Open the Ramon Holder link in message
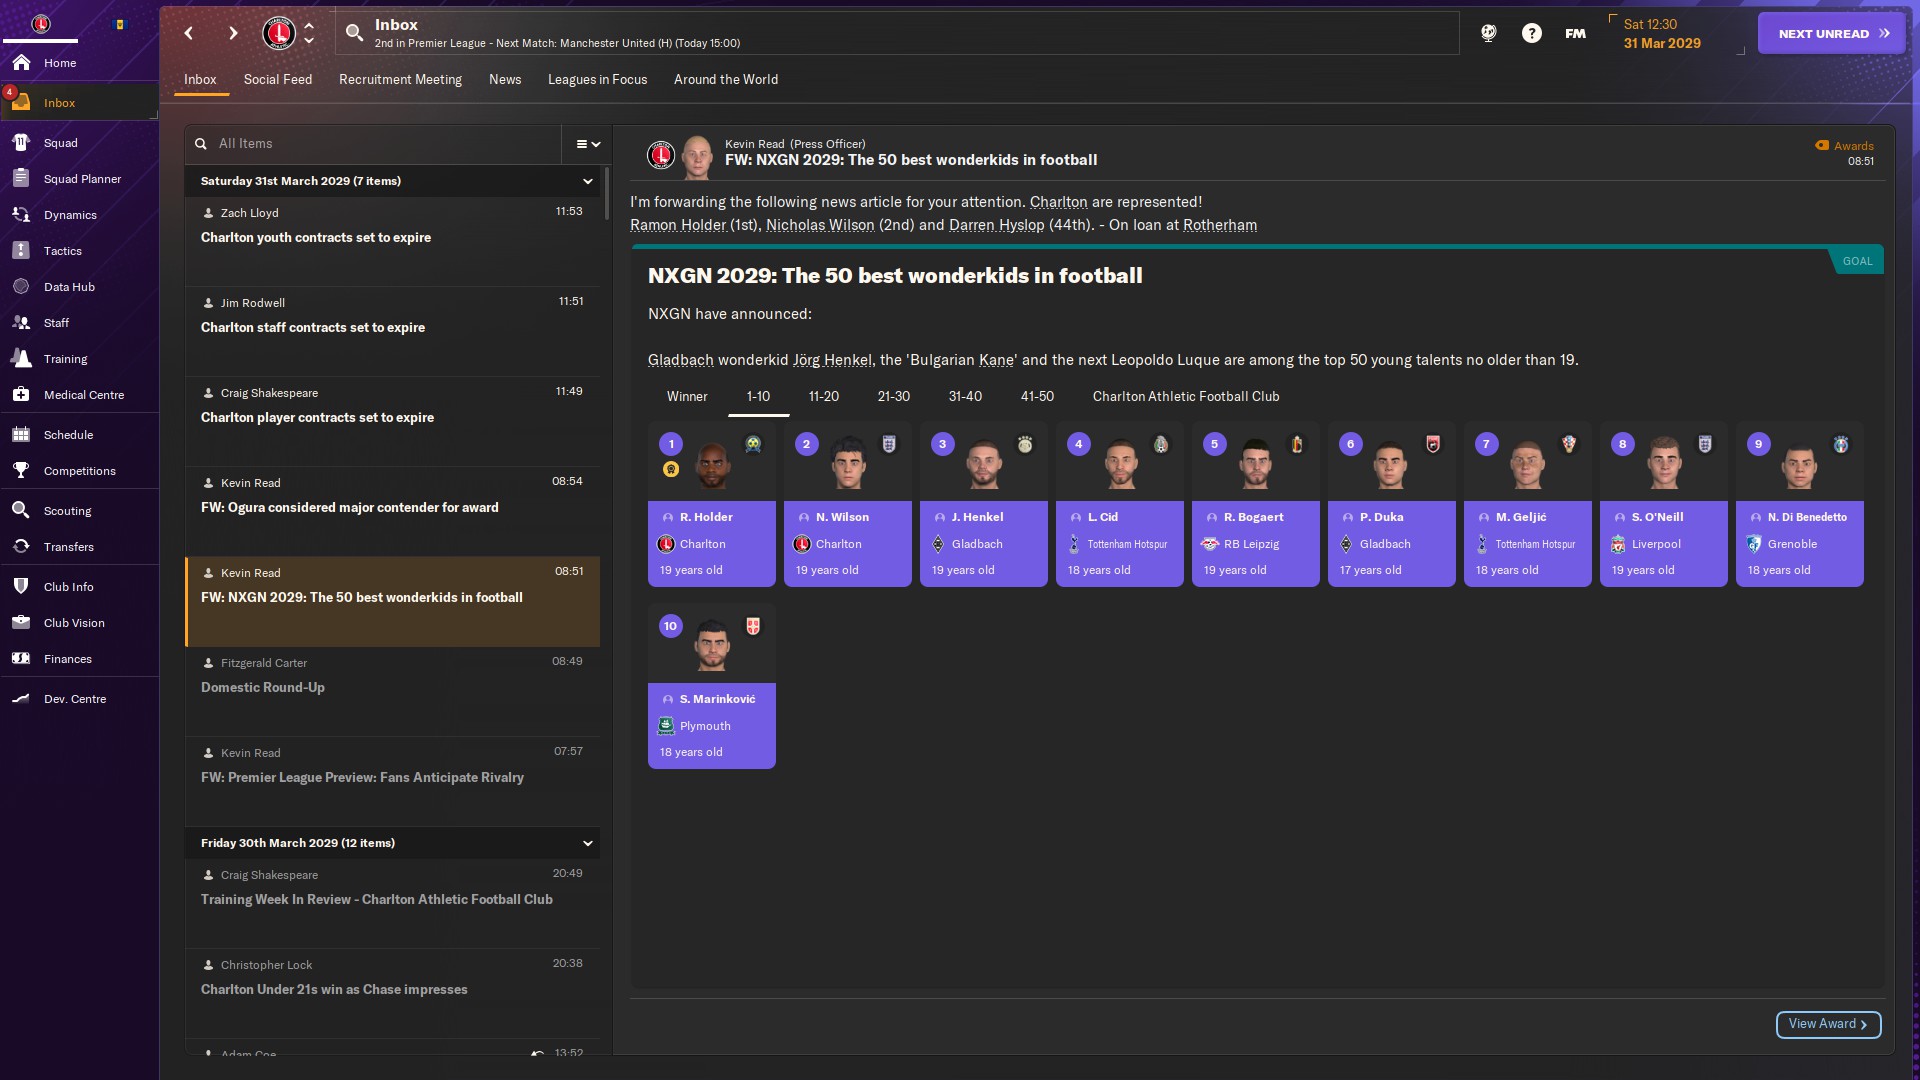The image size is (1920, 1080). pos(678,225)
